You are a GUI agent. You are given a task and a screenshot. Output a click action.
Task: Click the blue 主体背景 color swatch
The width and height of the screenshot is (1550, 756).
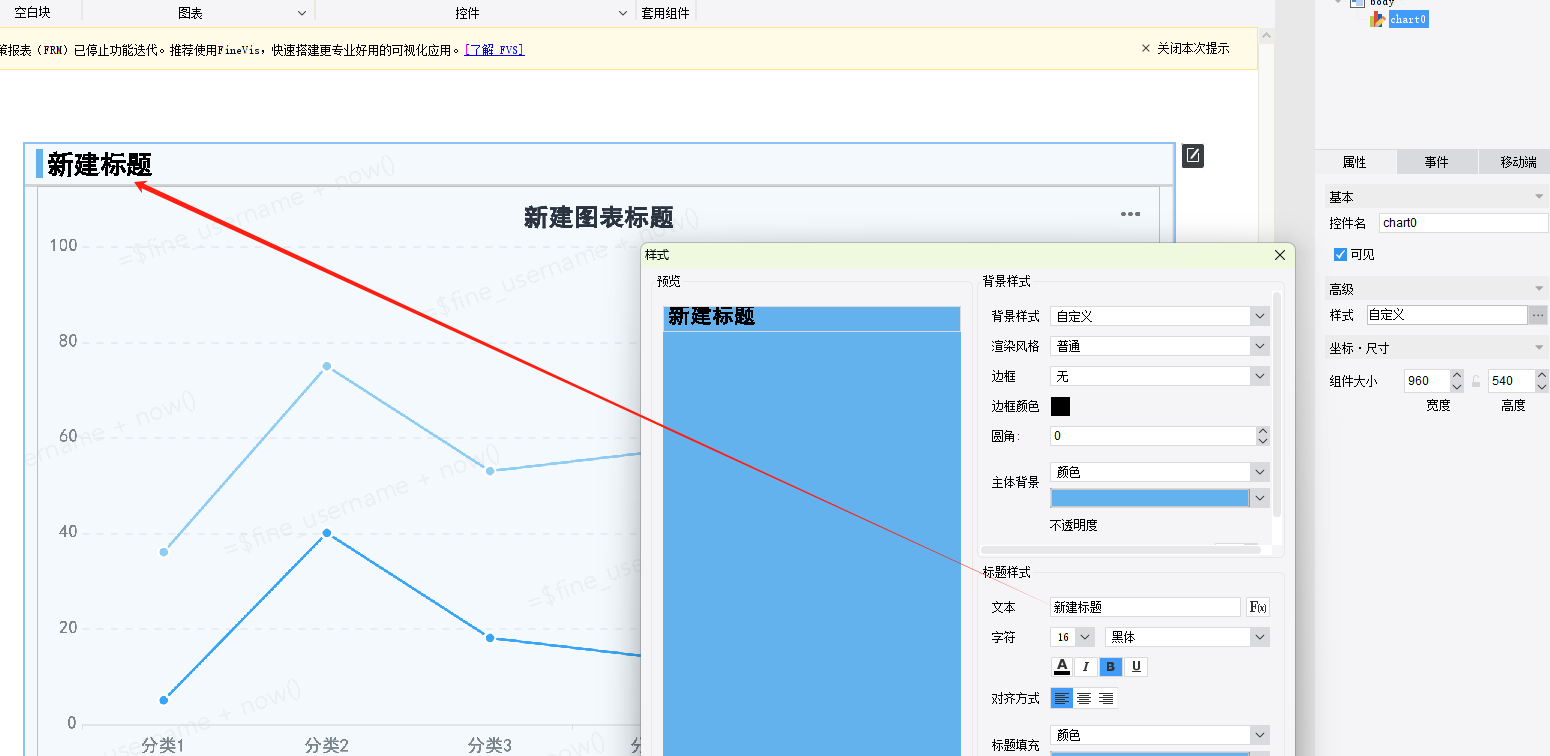coord(1150,497)
